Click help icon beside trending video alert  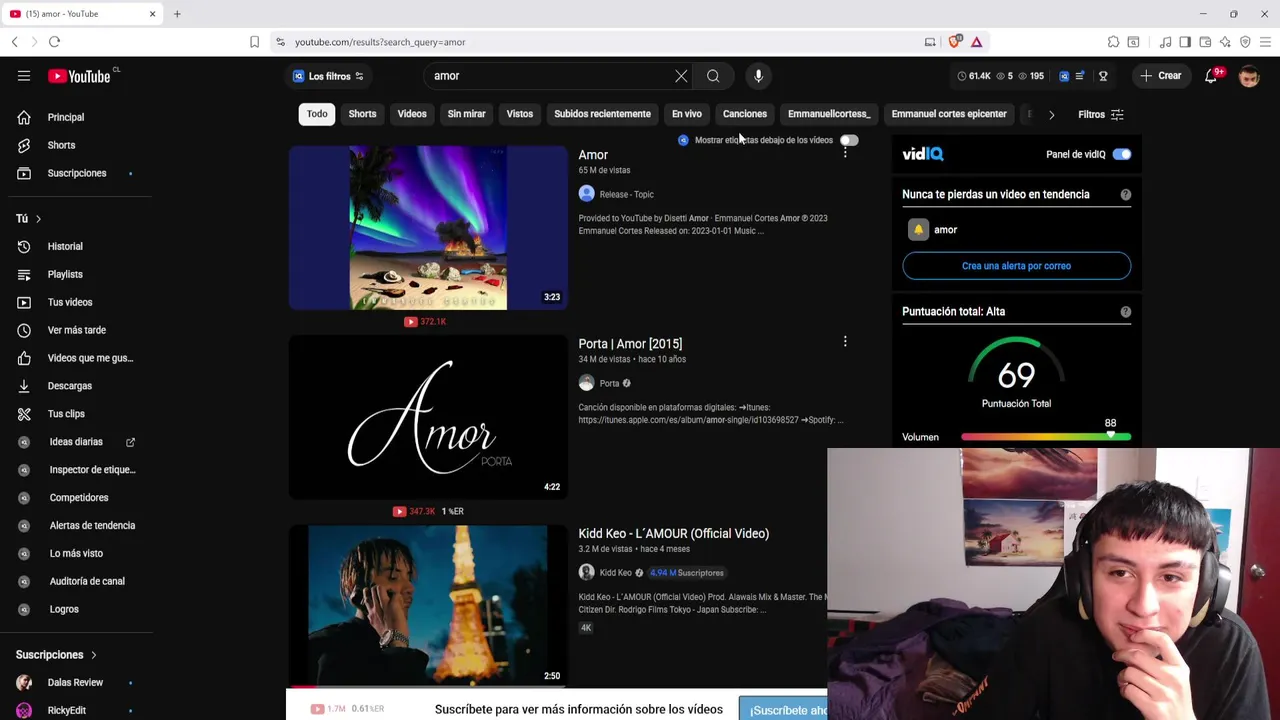[x=1126, y=195]
